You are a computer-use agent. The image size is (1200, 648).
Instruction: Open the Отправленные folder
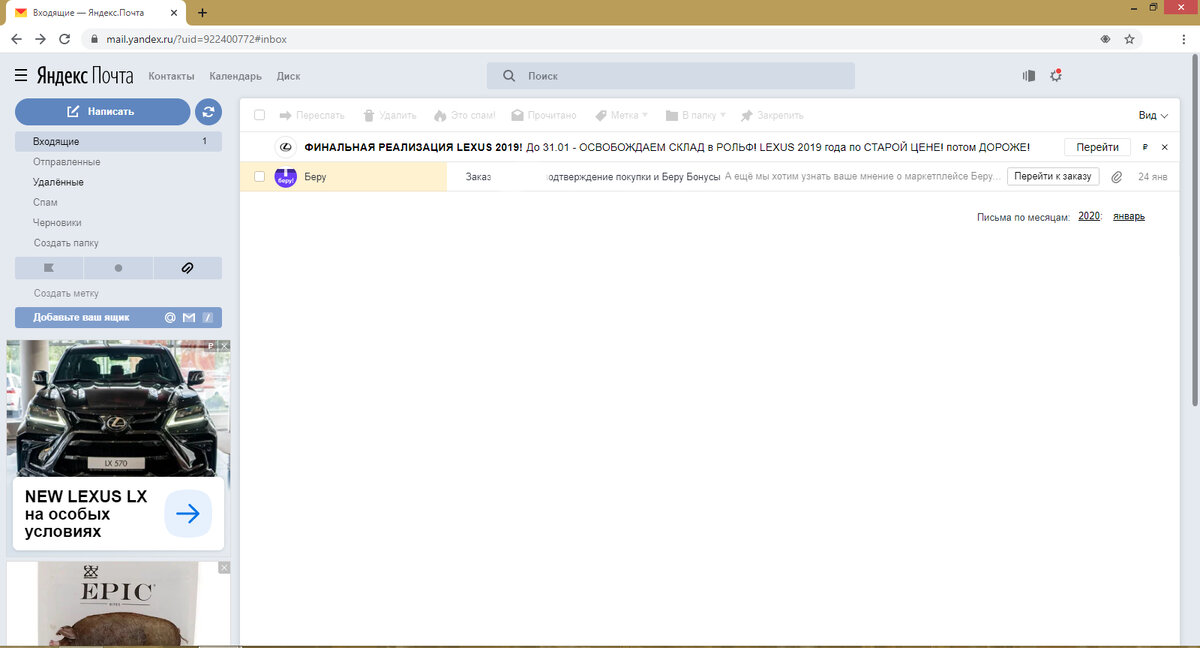66,162
